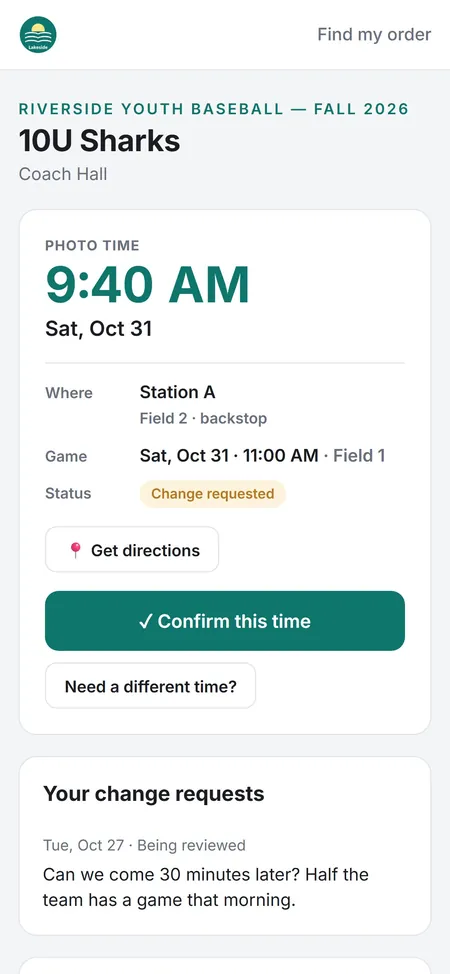This screenshot has height=974, width=450.
Task: Open the Oct 27 change request message
Action: tap(206, 887)
